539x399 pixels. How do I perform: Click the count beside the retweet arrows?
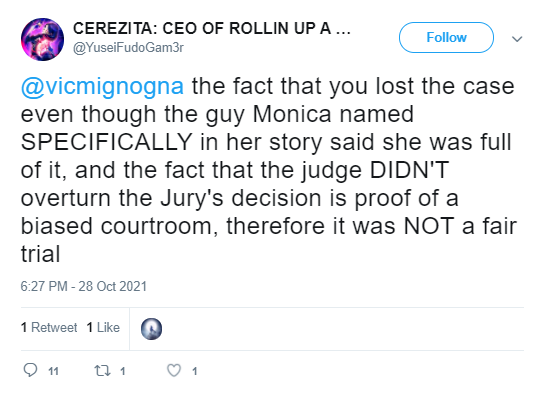click(123, 371)
